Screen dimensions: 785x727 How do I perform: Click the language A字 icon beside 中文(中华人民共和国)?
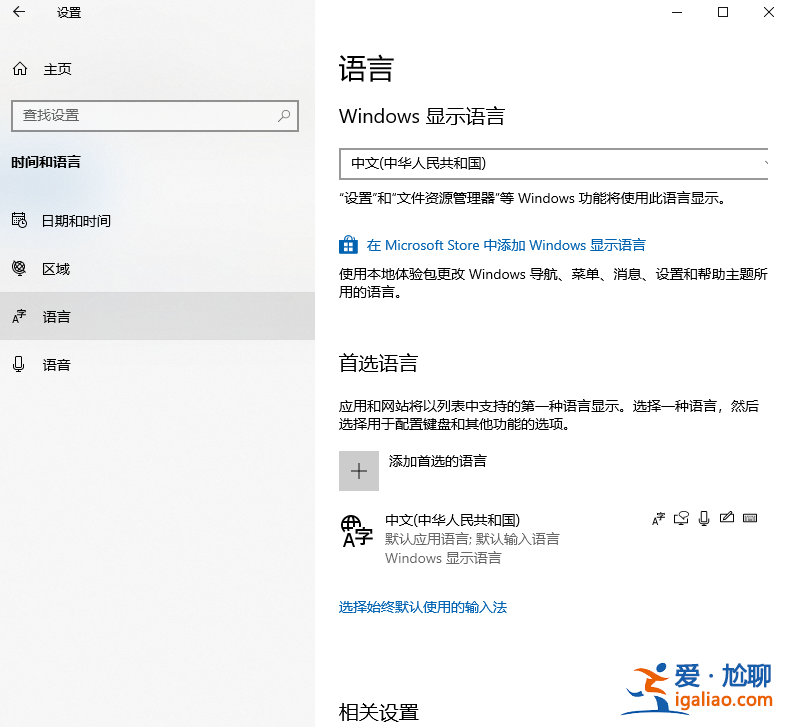coord(356,532)
